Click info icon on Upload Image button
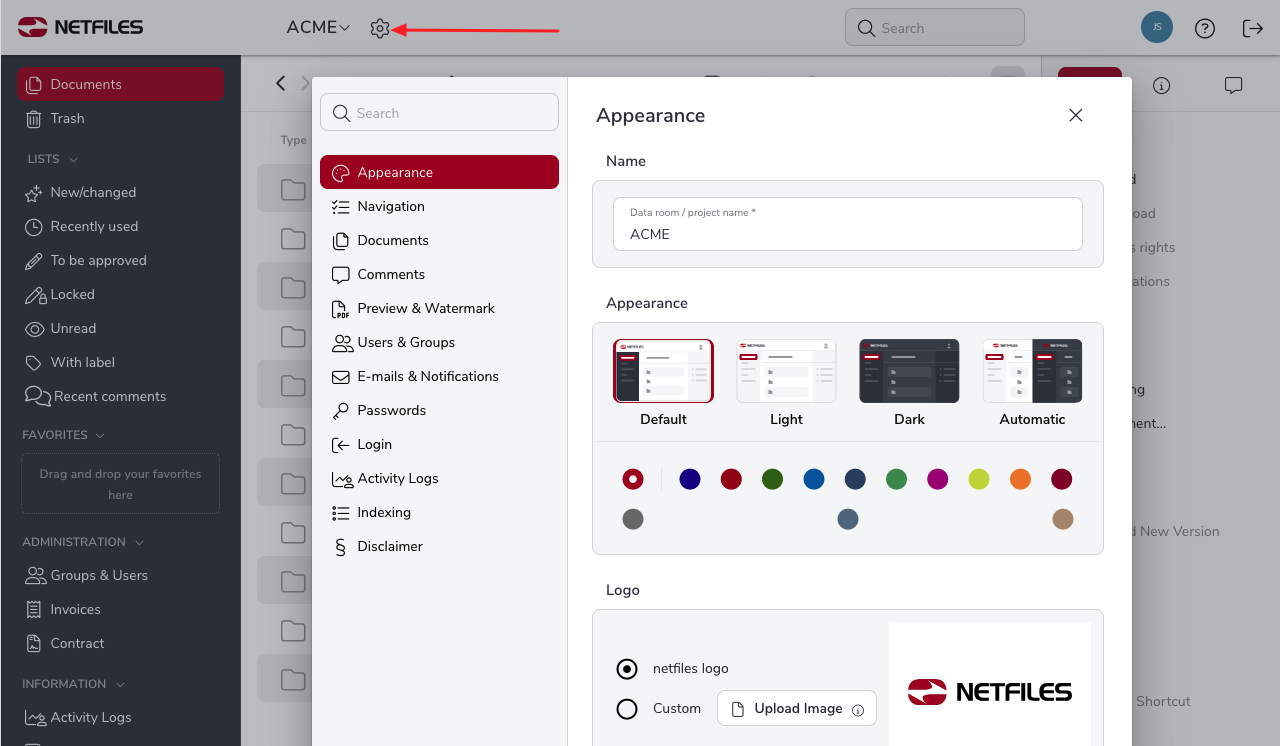Image resolution: width=1280 pixels, height=746 pixels. pyautogui.click(x=858, y=710)
